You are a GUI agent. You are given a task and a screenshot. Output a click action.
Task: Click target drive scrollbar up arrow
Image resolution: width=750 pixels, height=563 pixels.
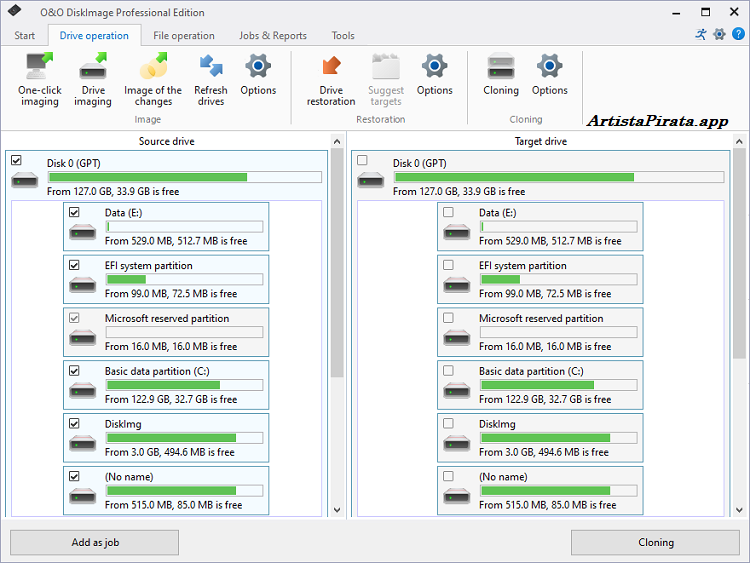point(739,141)
